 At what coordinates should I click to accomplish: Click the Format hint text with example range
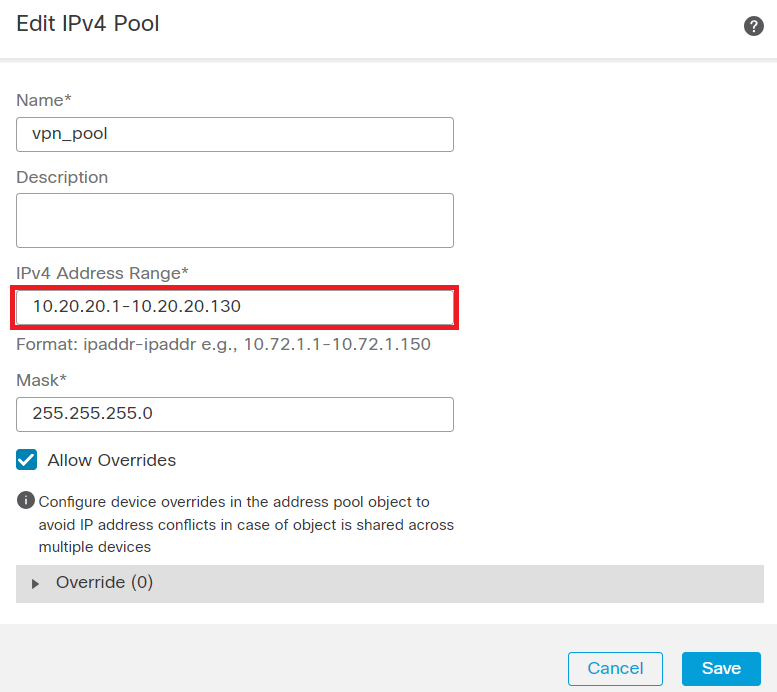tap(223, 345)
